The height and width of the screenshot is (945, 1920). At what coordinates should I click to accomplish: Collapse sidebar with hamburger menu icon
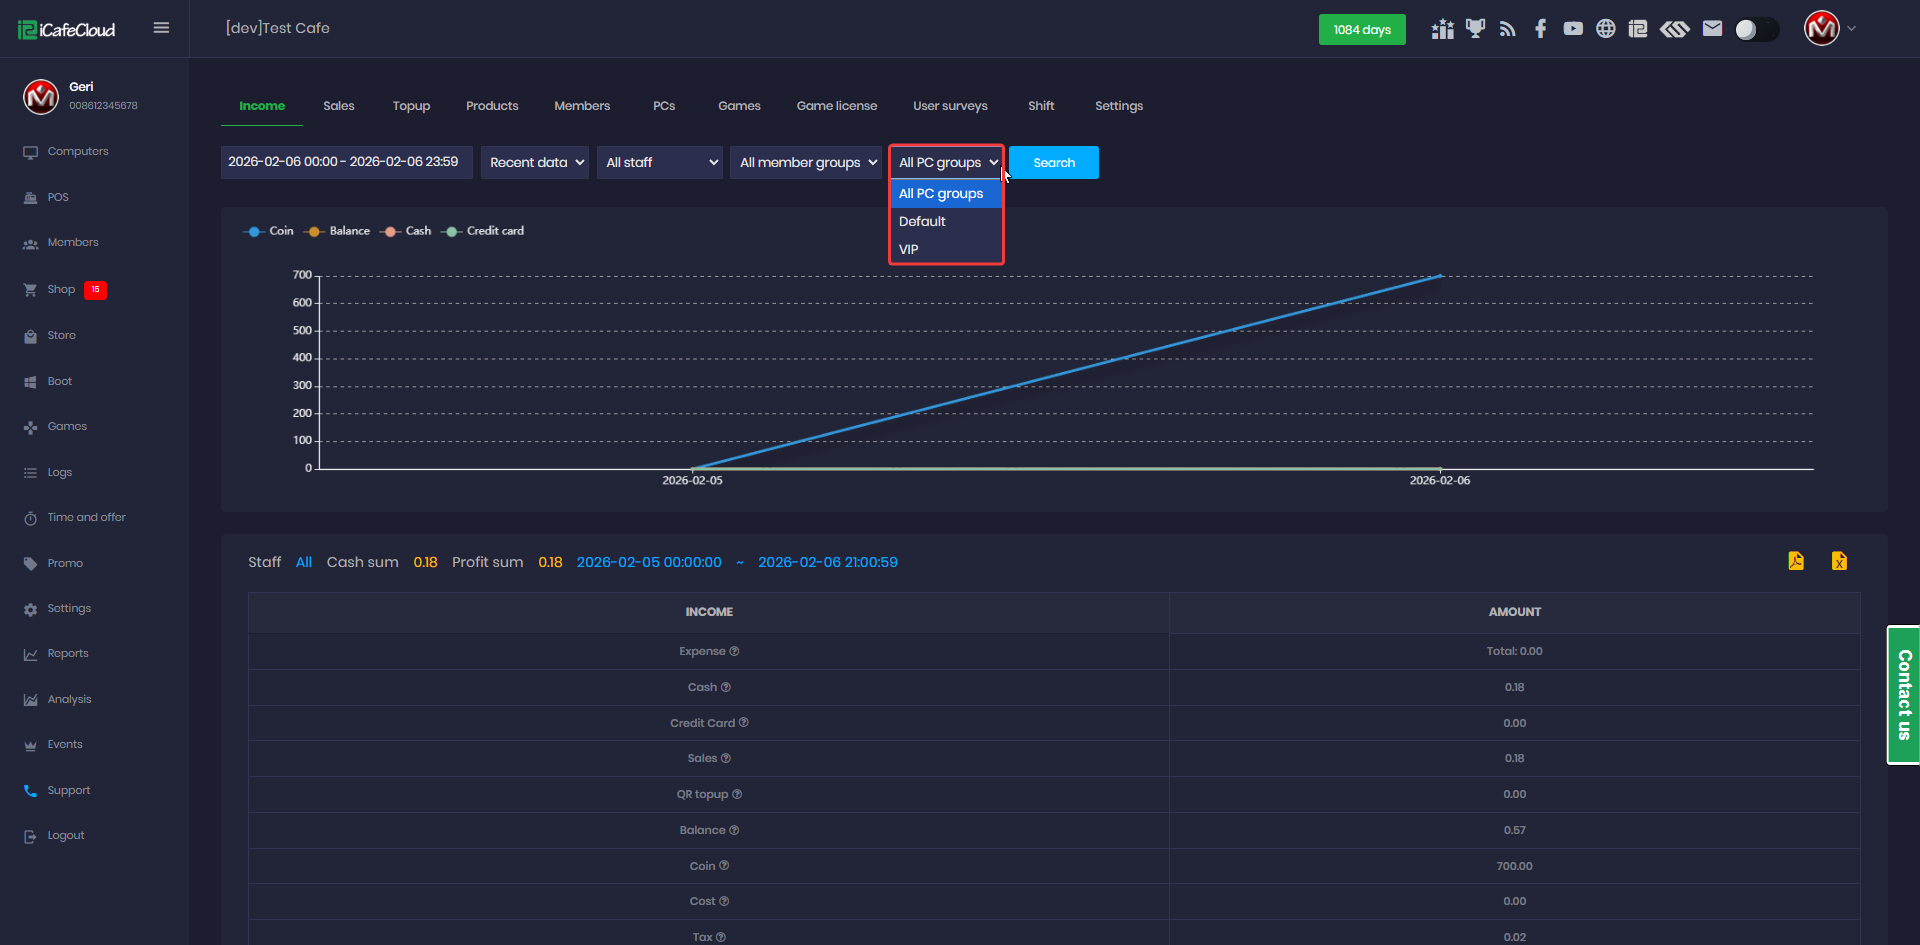pos(161,28)
